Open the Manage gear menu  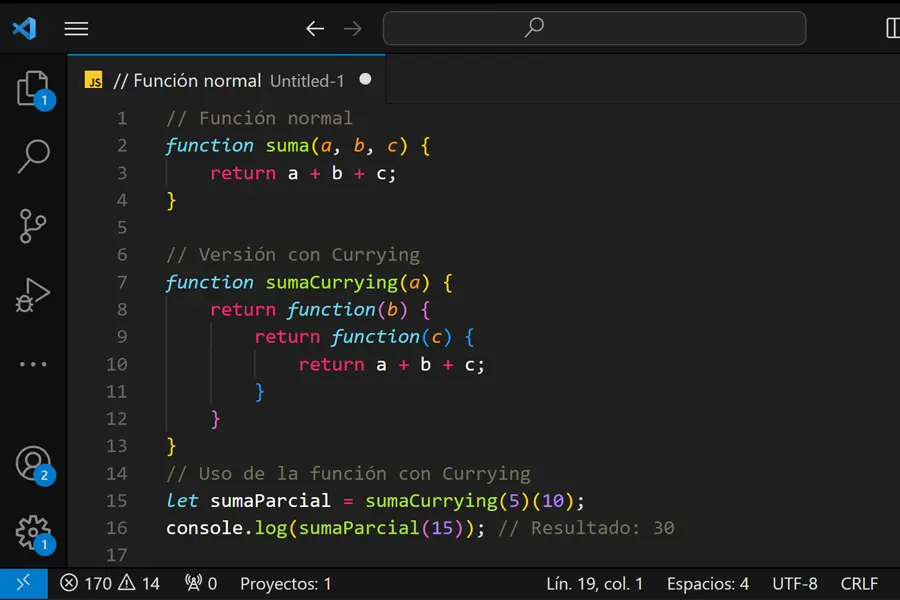tap(34, 534)
